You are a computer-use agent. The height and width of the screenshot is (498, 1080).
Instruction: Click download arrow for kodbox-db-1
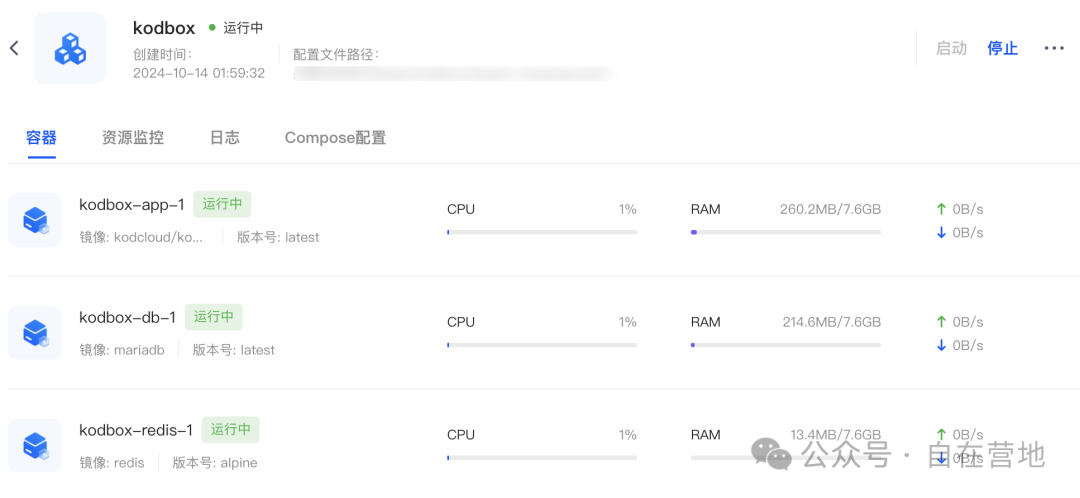tap(941, 345)
